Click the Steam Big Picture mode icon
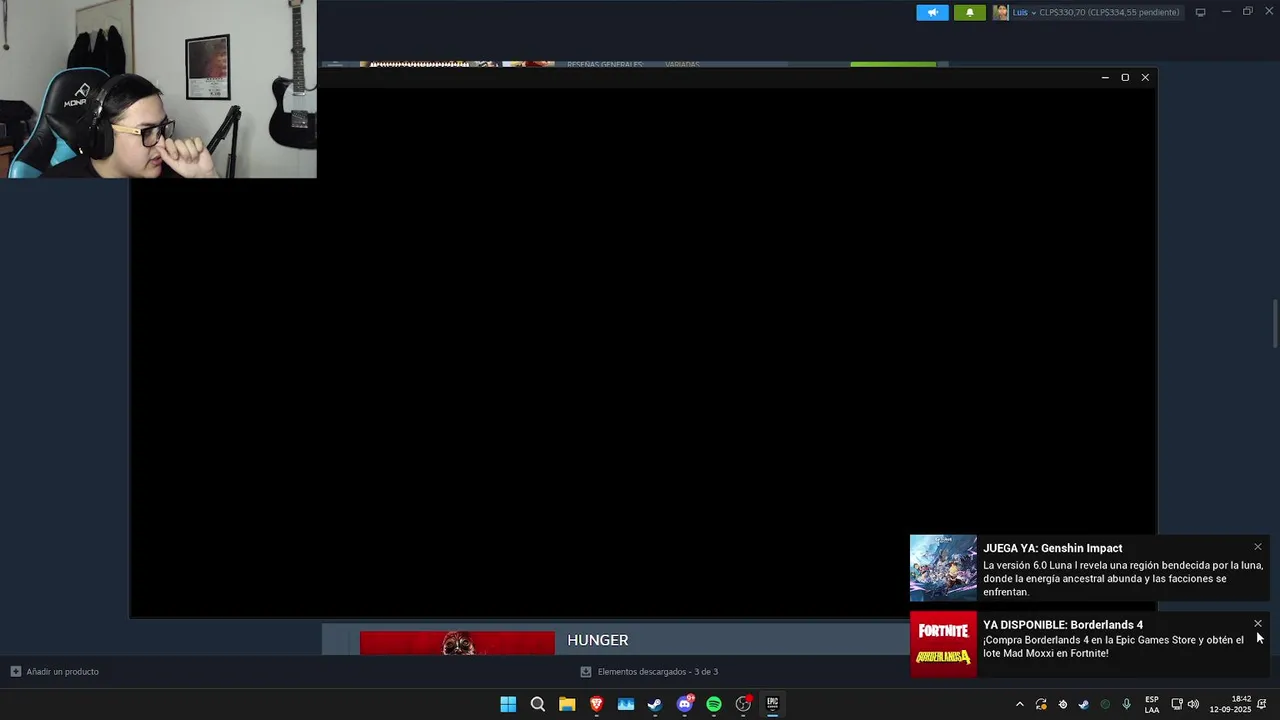The image size is (1280, 720). pyautogui.click(x=1200, y=12)
